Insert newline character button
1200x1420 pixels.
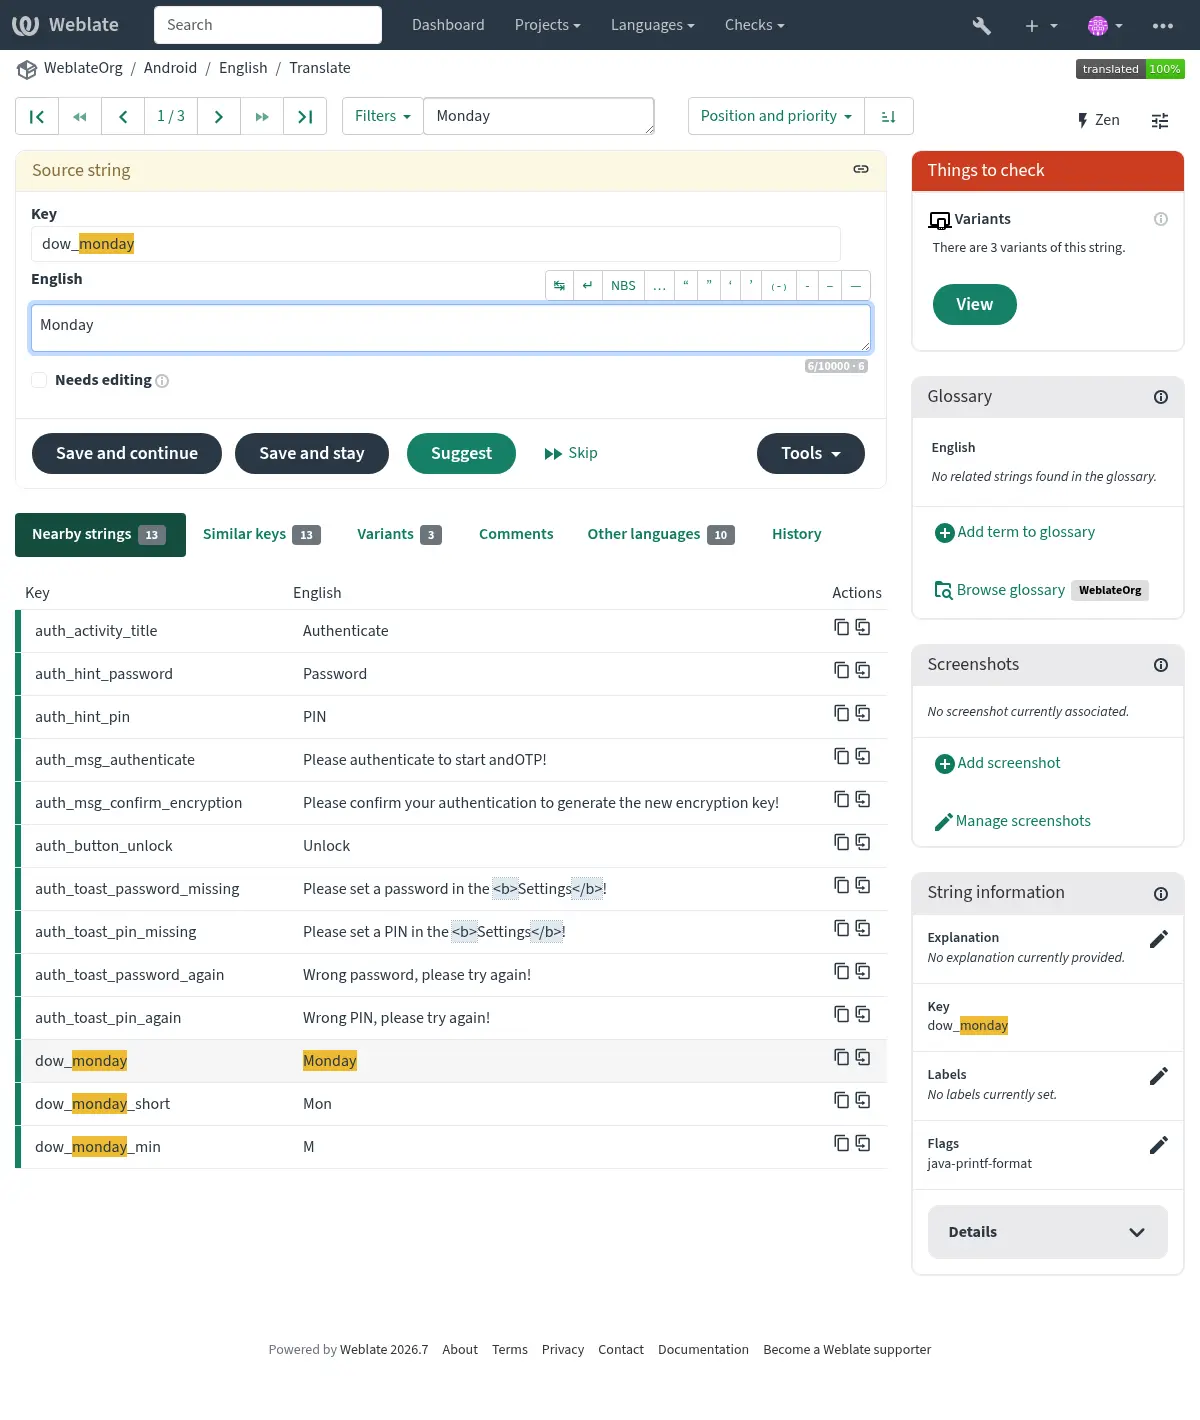(588, 285)
